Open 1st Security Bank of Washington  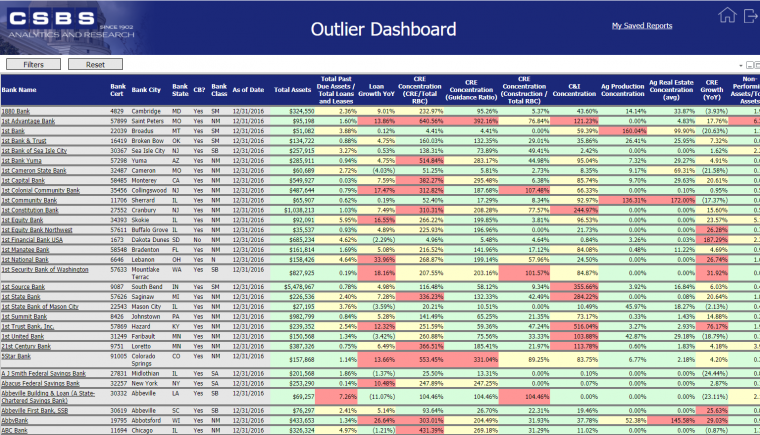tap(45, 270)
